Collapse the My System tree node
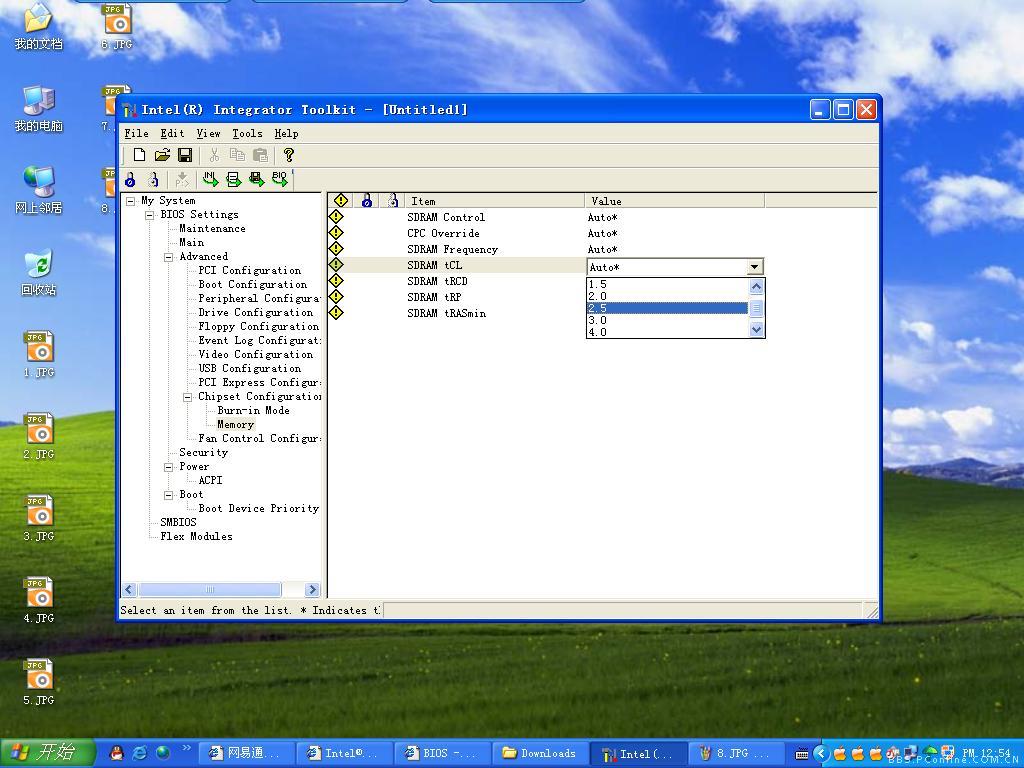The height and width of the screenshot is (768, 1024). (x=131, y=200)
